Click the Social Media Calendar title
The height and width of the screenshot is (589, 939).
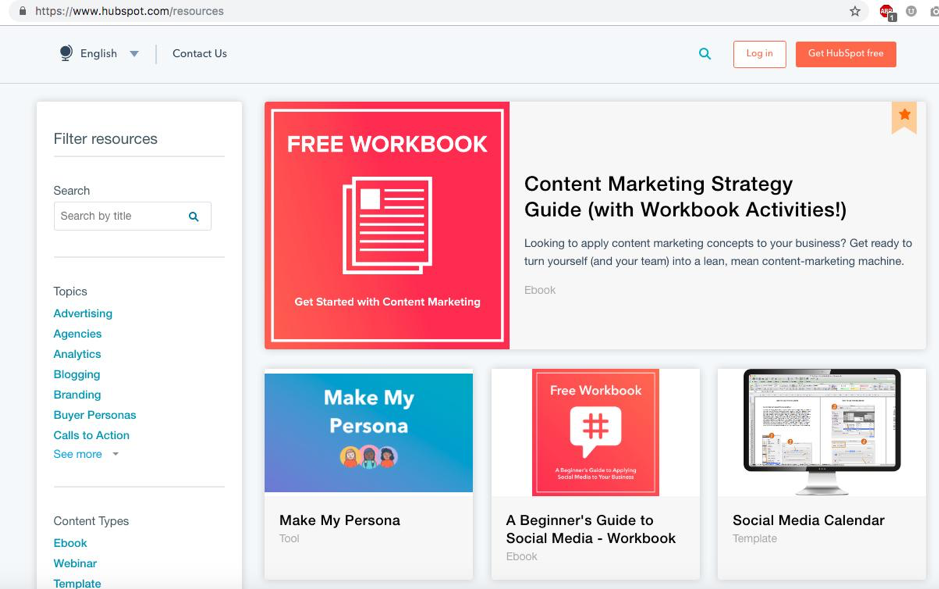[x=808, y=520]
